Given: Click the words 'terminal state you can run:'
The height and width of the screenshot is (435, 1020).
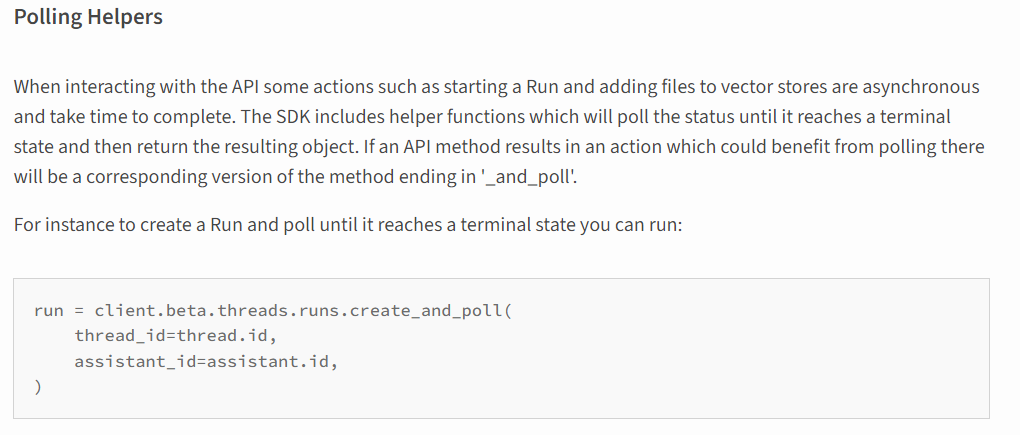Looking at the screenshot, I should (572, 225).
